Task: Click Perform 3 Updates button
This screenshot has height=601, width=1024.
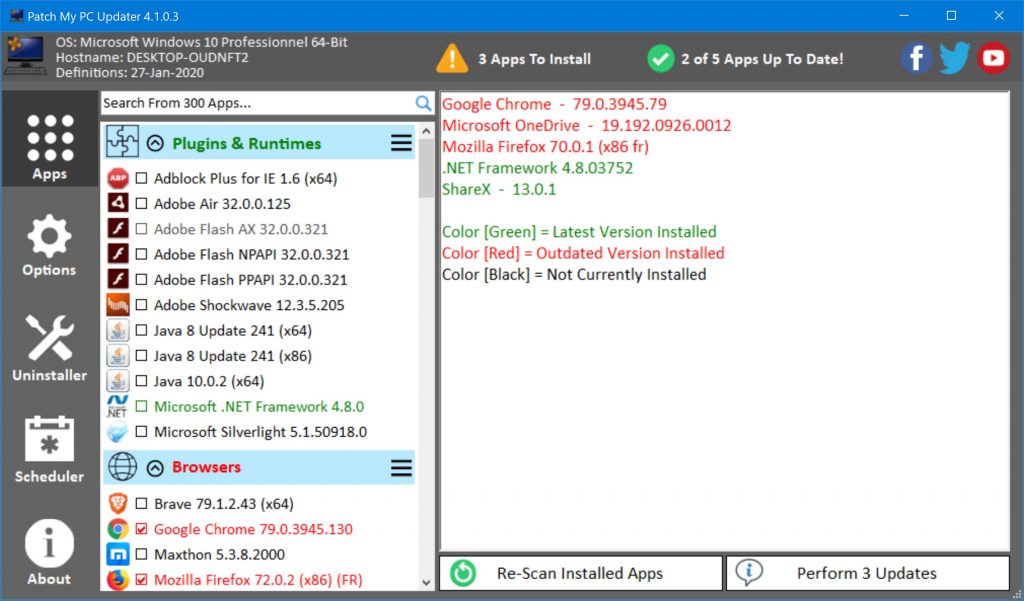Action: click(867, 573)
